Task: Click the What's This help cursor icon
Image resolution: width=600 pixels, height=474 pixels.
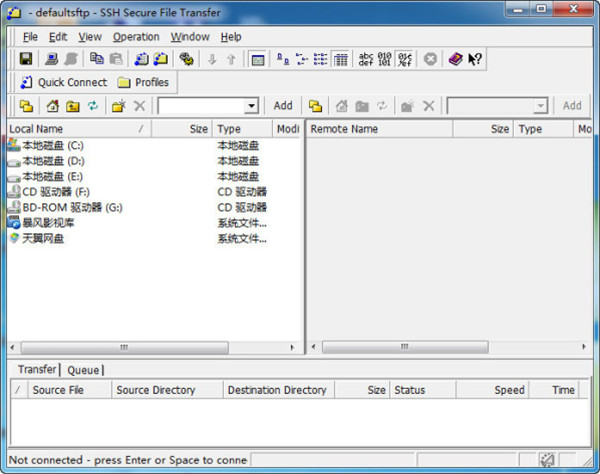Action: 475,60
